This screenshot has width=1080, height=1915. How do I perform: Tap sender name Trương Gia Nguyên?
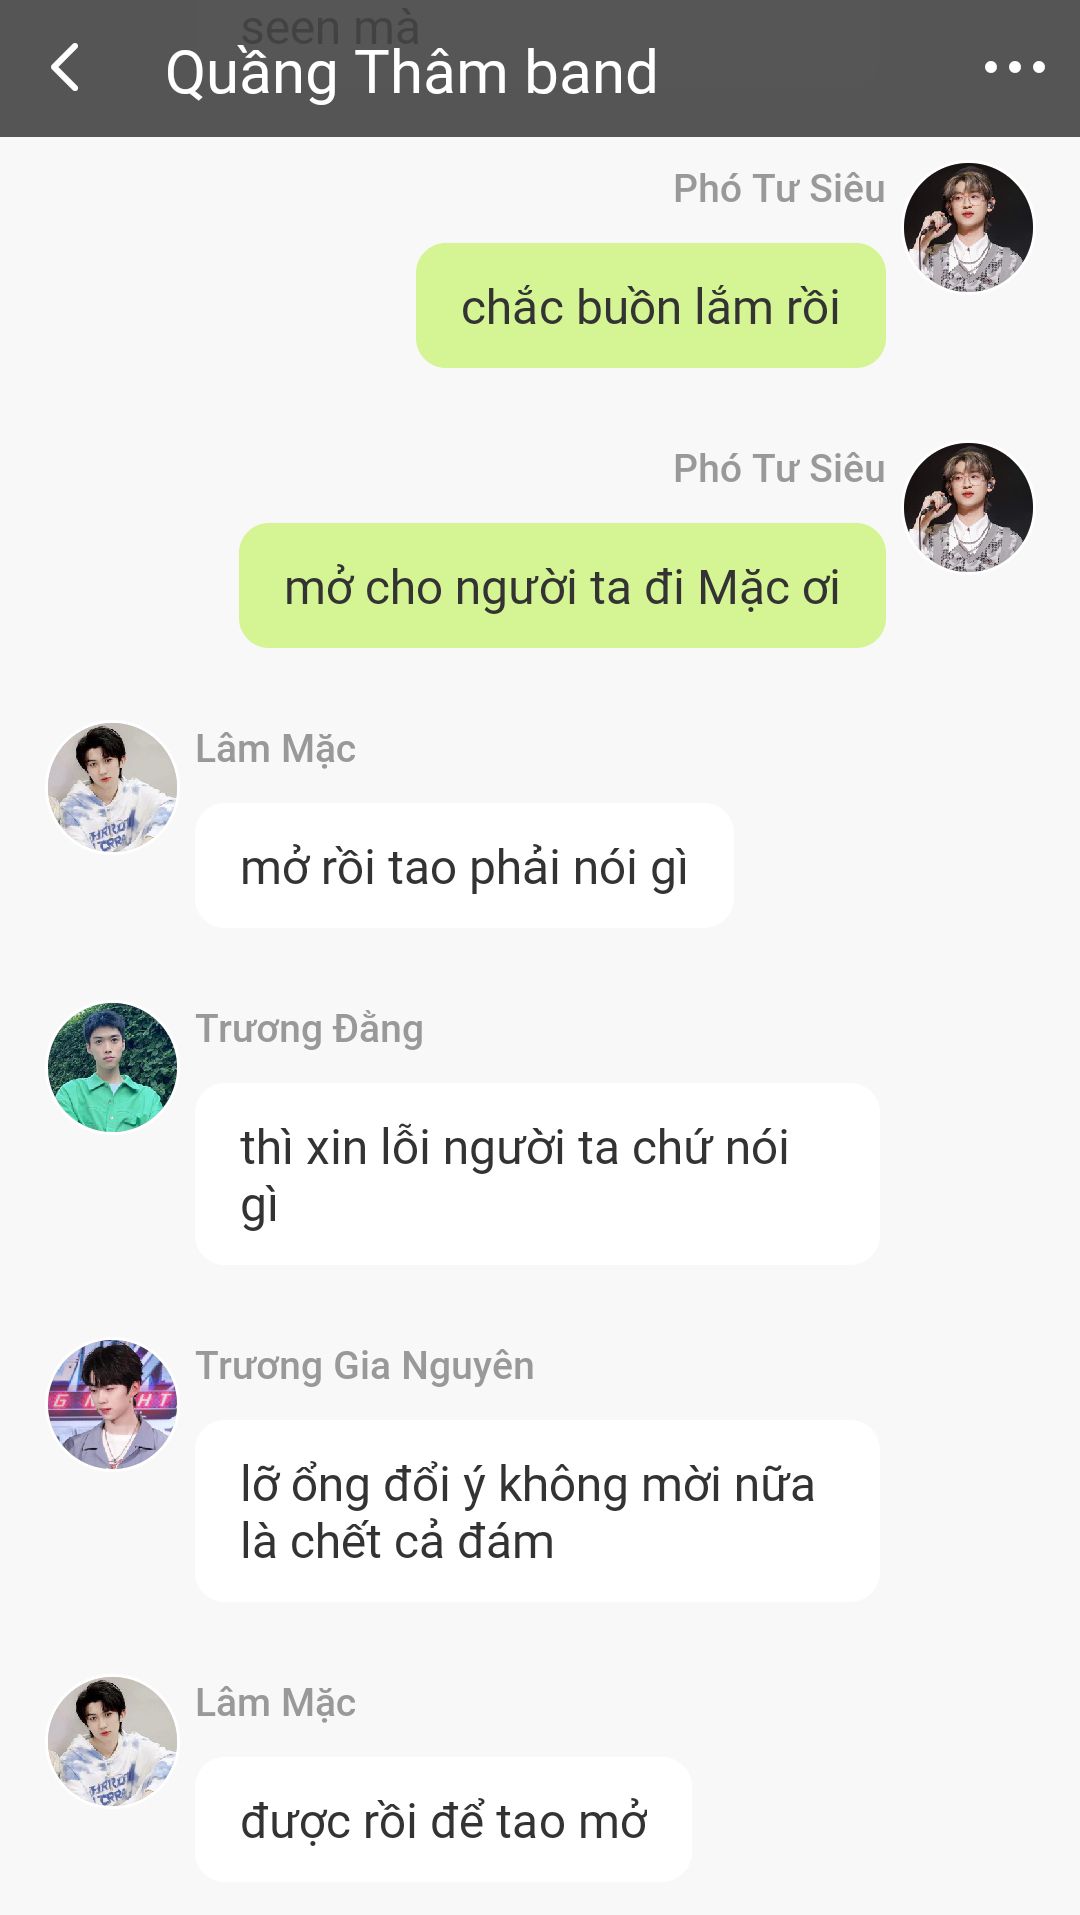click(x=364, y=1366)
